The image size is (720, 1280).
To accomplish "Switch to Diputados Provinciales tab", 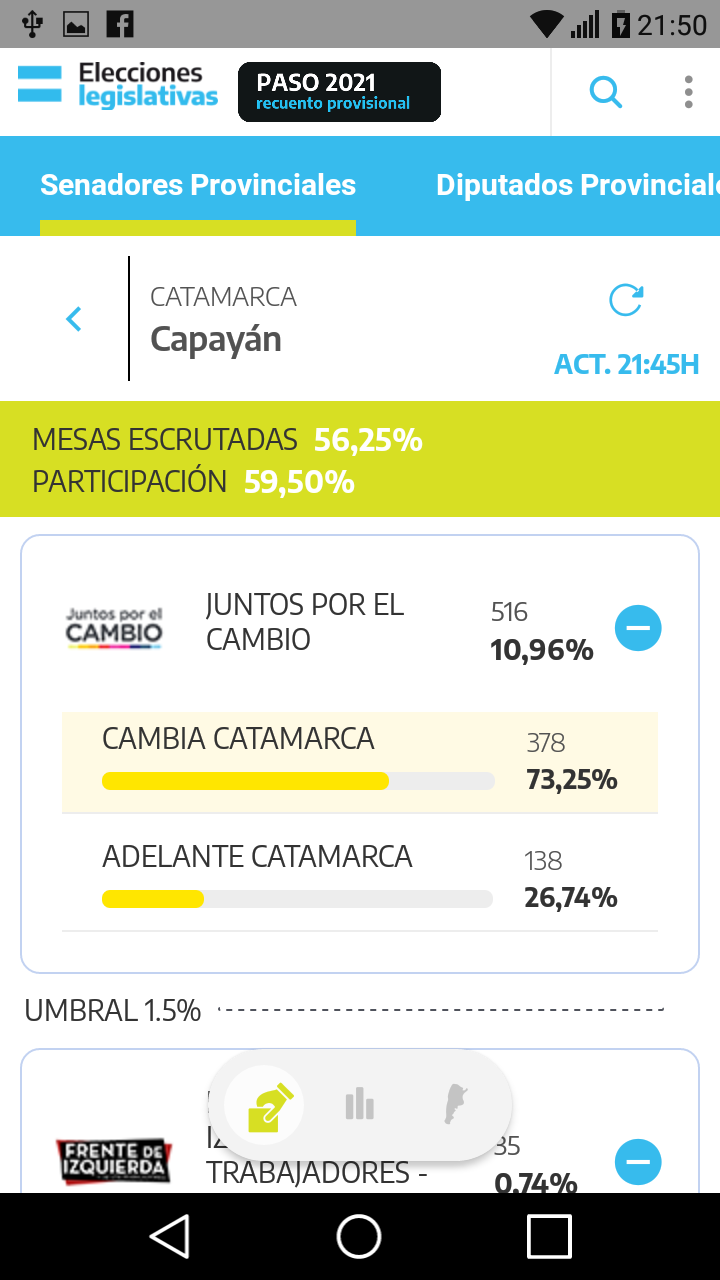I will (576, 185).
